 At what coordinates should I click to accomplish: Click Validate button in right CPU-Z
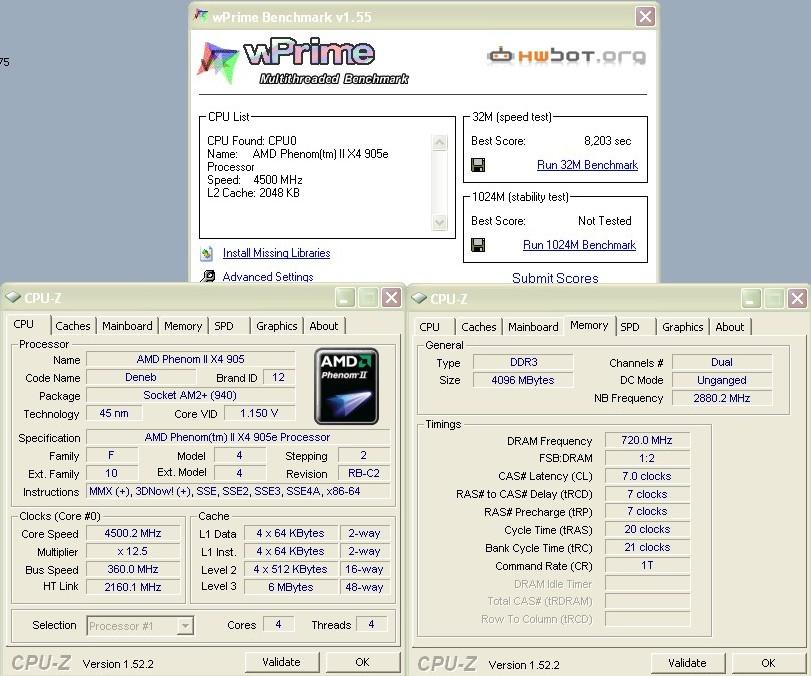(x=687, y=663)
